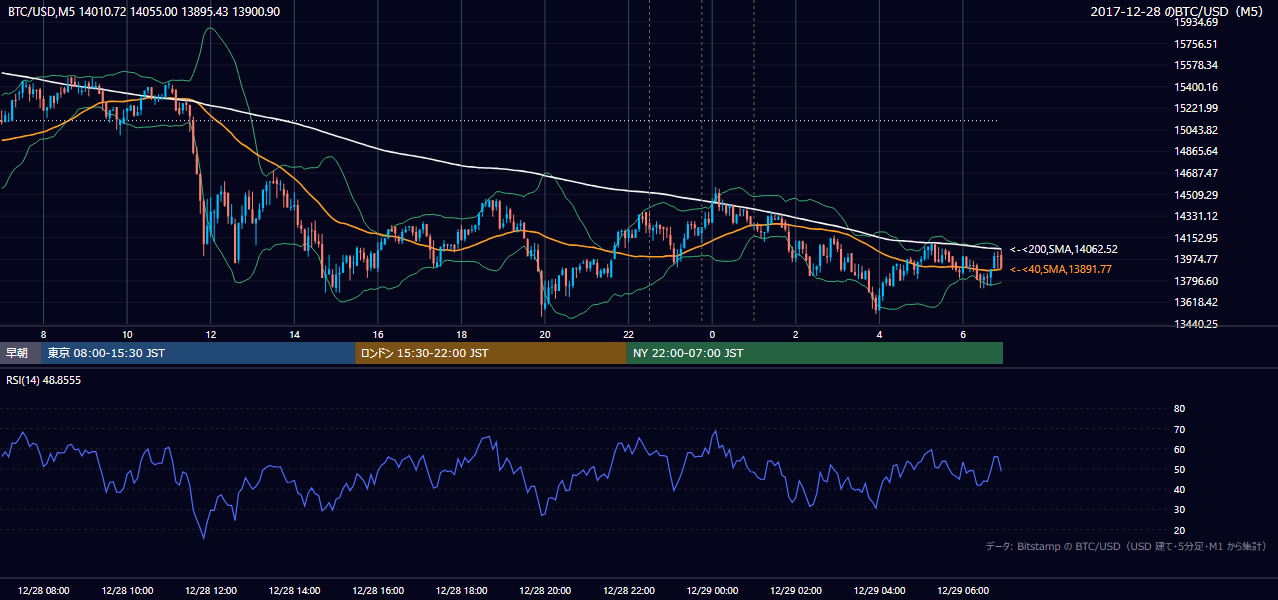Click the price axis value 15400.16
Screen dimensions: 1278x600
click(1196, 87)
